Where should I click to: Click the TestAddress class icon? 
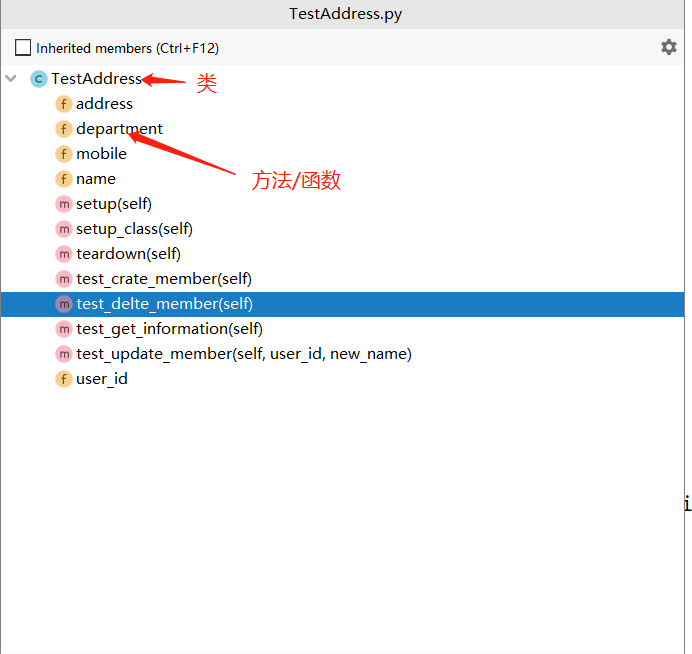(39, 79)
